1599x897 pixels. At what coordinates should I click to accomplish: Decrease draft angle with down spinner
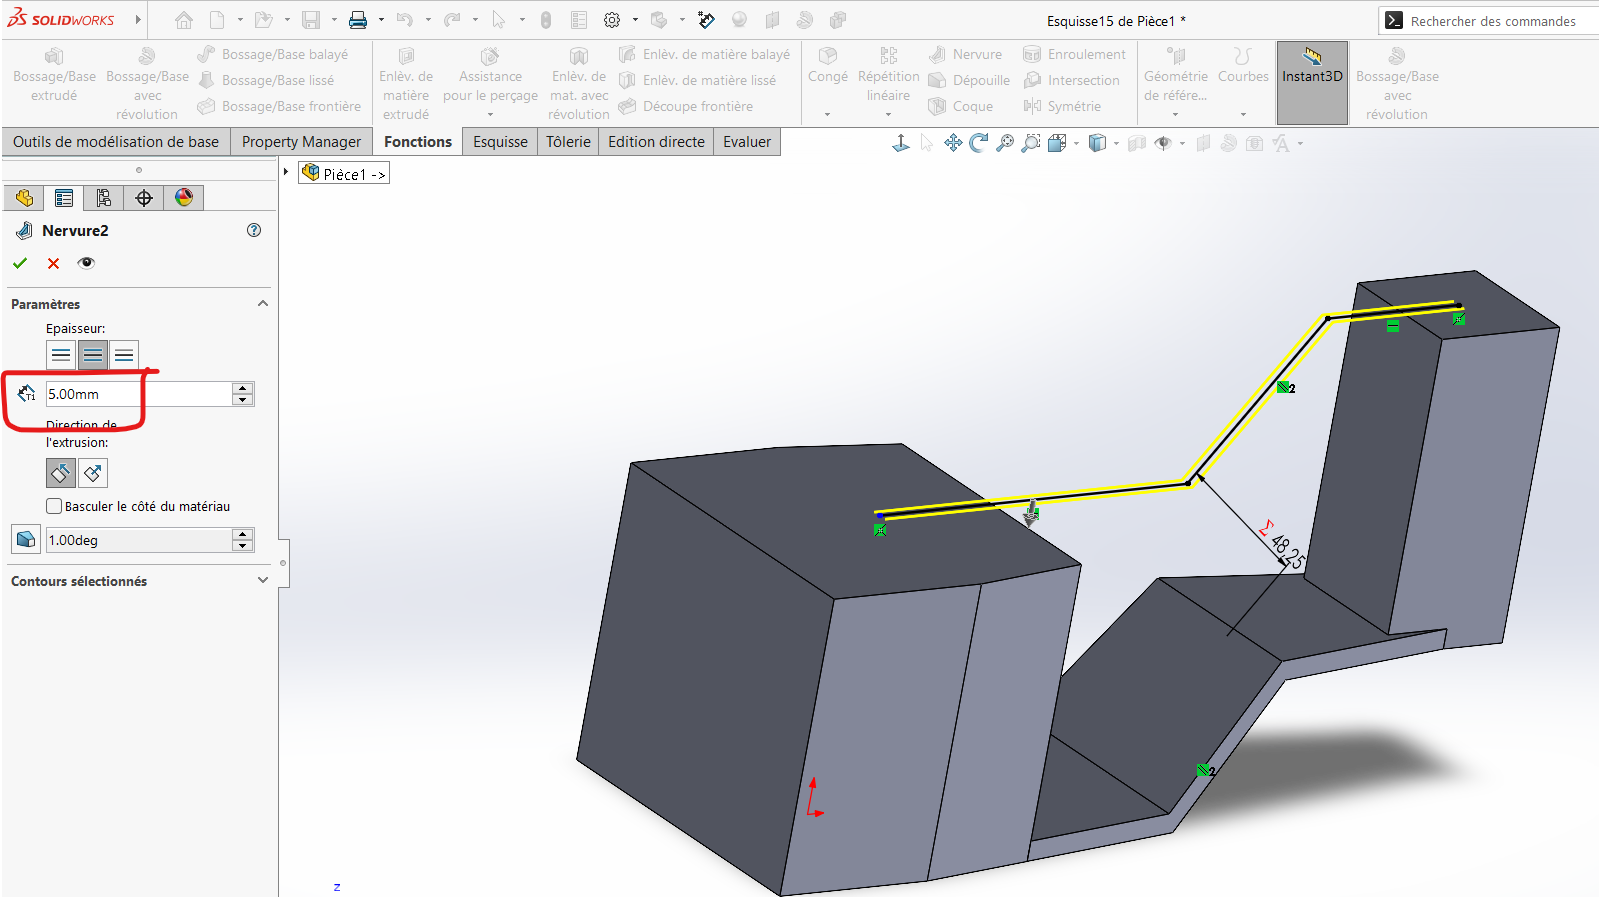[x=243, y=546]
